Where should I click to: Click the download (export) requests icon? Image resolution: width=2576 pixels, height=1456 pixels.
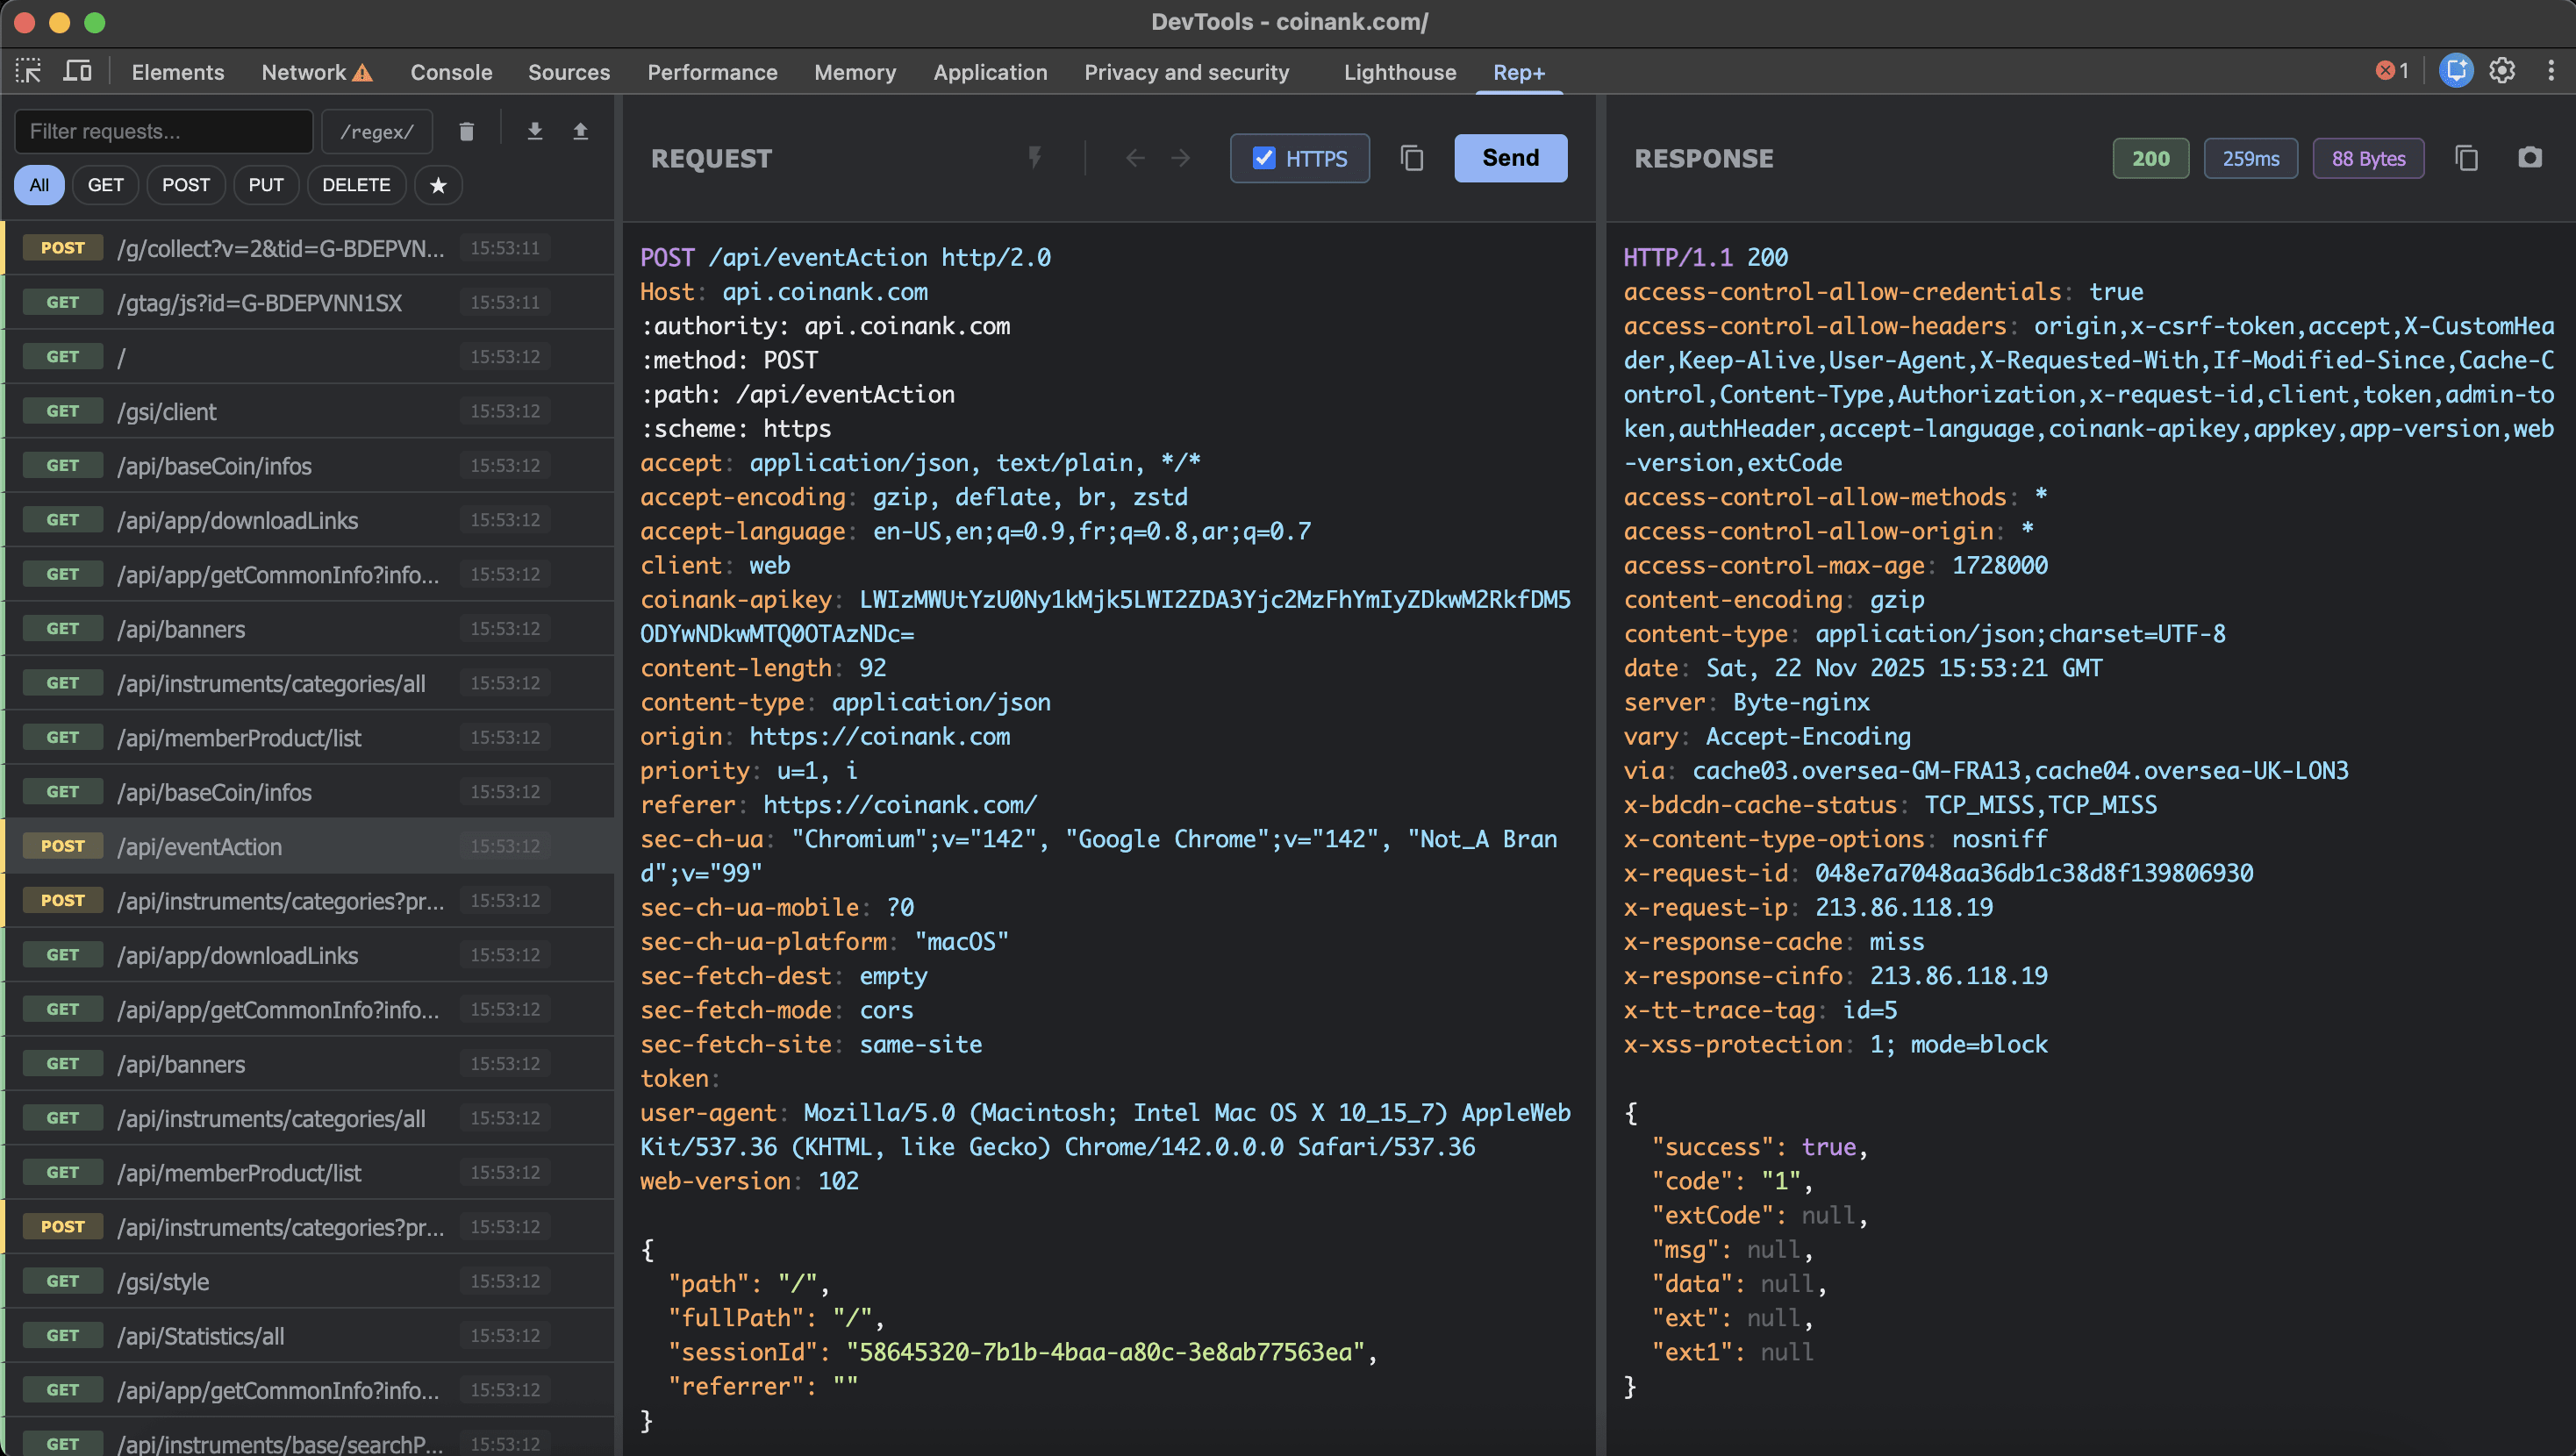pos(535,131)
